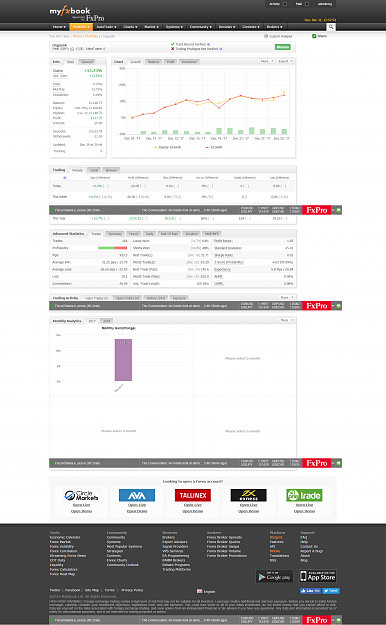
Task: Open the search magnifier icon
Action: 331,27
